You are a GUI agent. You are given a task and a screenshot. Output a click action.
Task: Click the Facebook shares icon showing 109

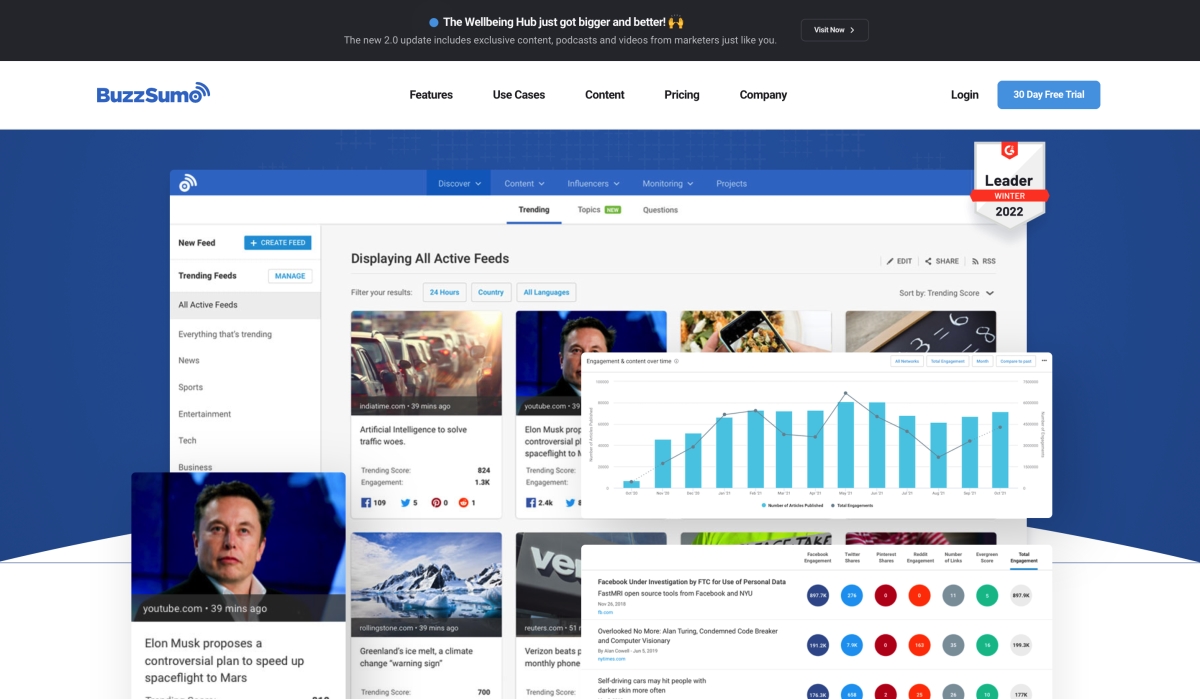(366, 502)
